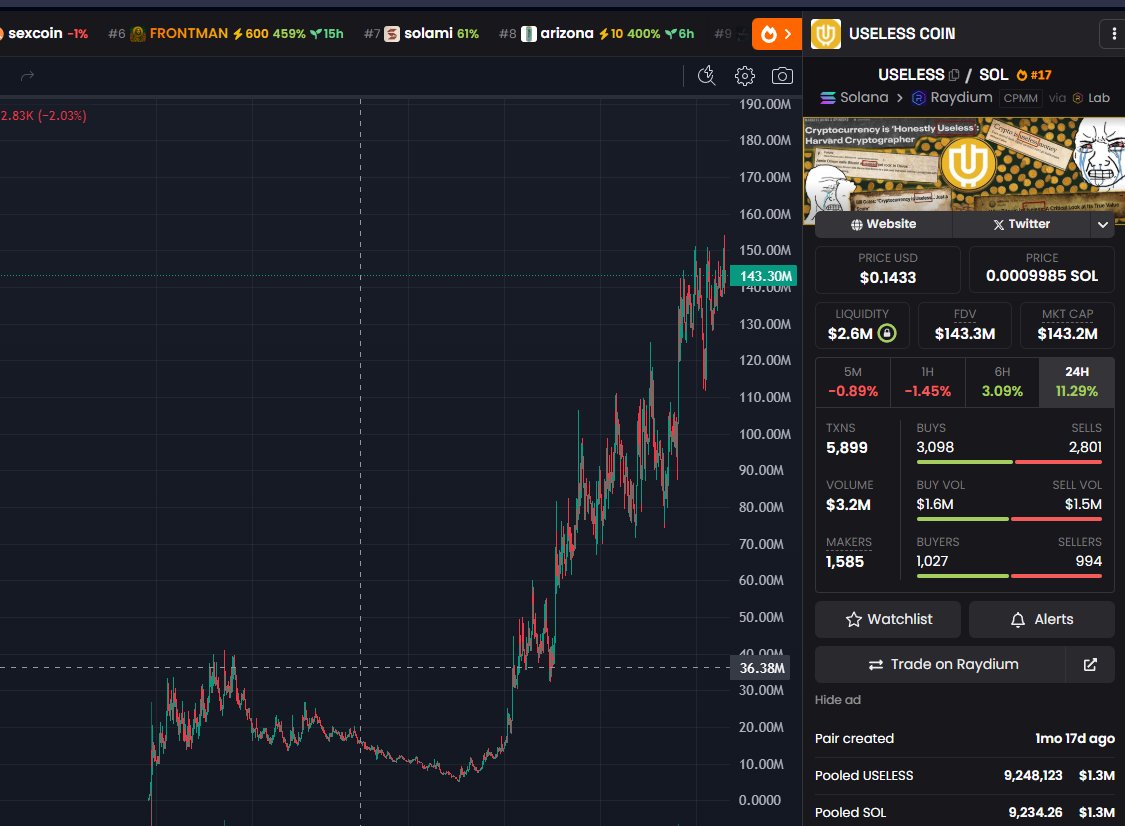Screen dimensions: 1125x826
Task: Click the TXNS 5,899 value
Action: coord(847,448)
